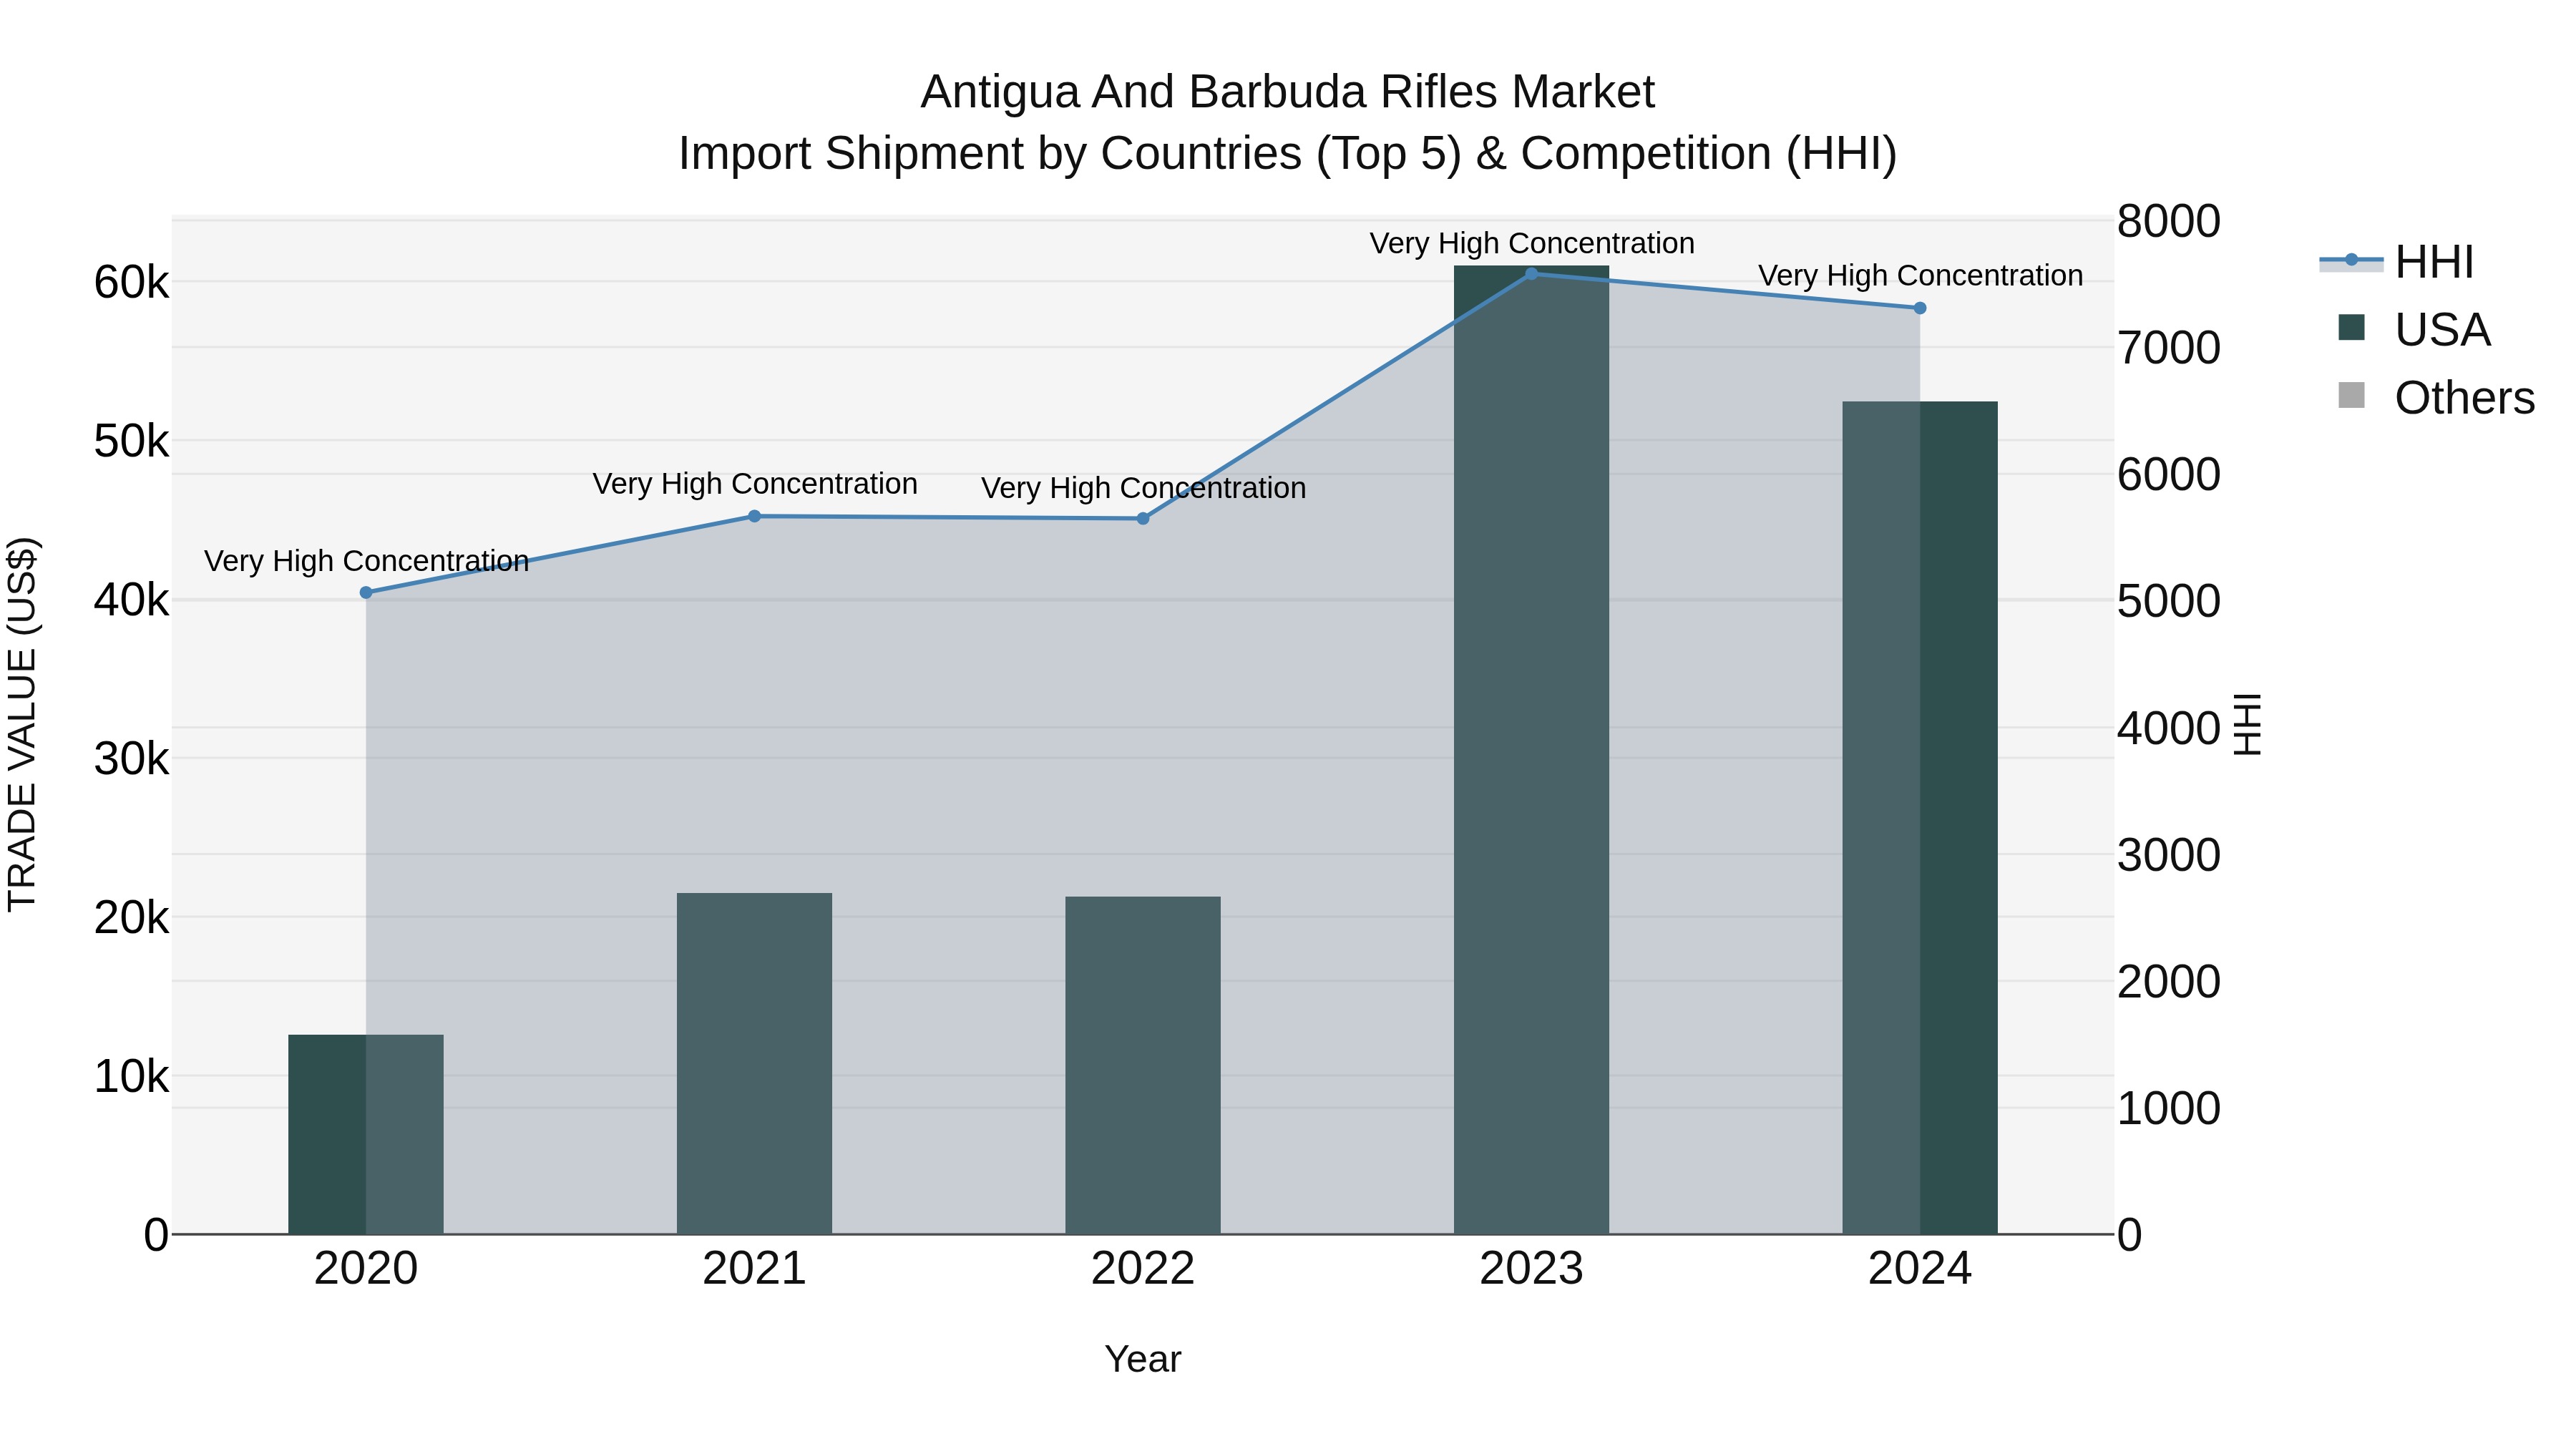Click the chart title Antigua And Barbuda Rifles Market
The image size is (2576, 1449).
[1288, 92]
